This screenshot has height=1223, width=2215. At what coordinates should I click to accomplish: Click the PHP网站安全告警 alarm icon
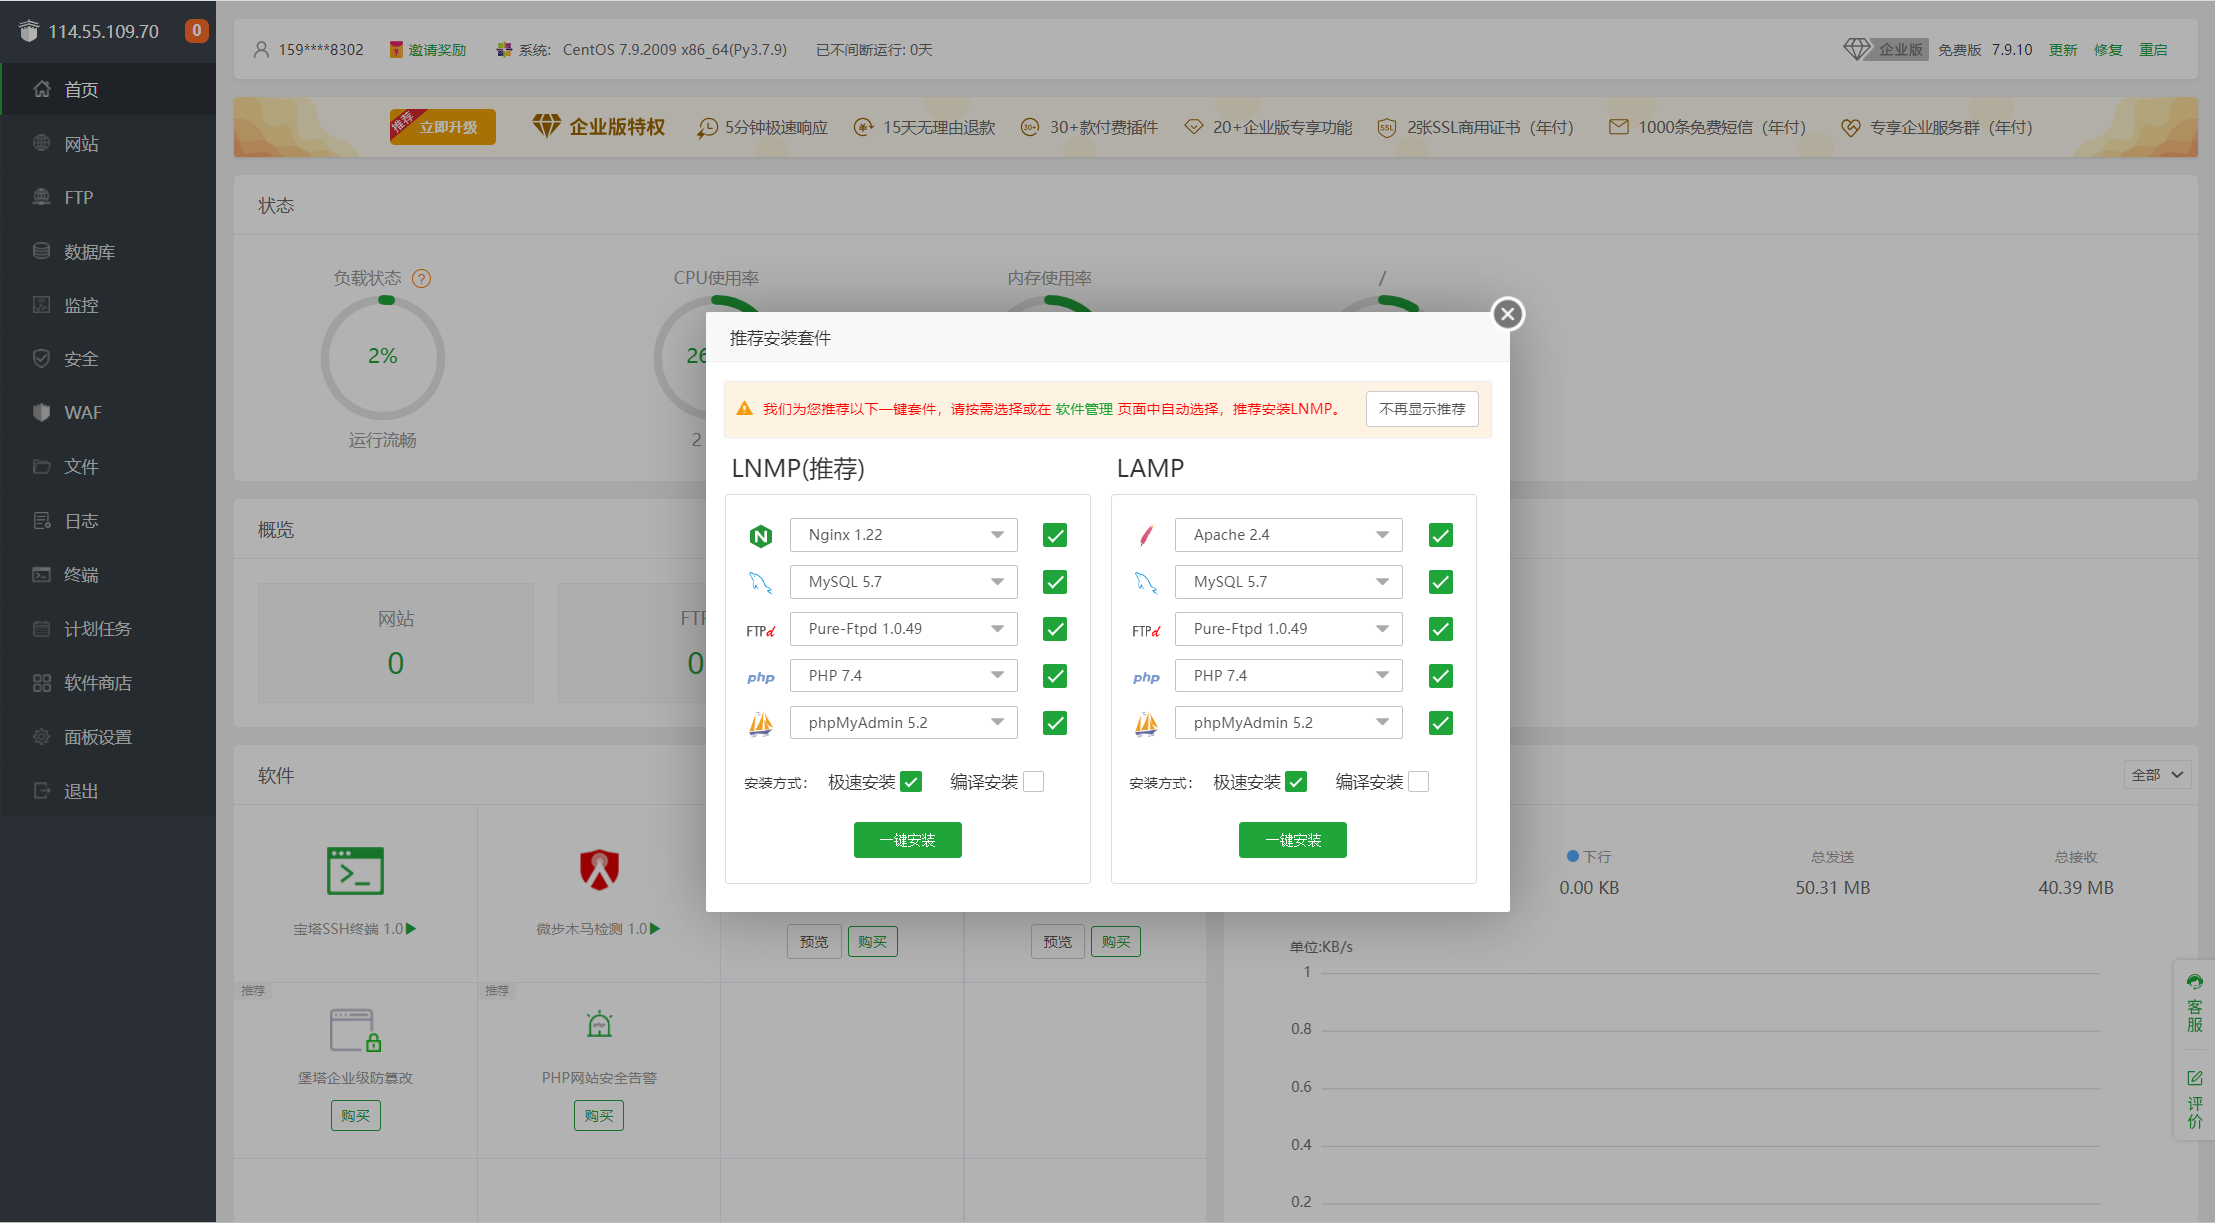[599, 1024]
